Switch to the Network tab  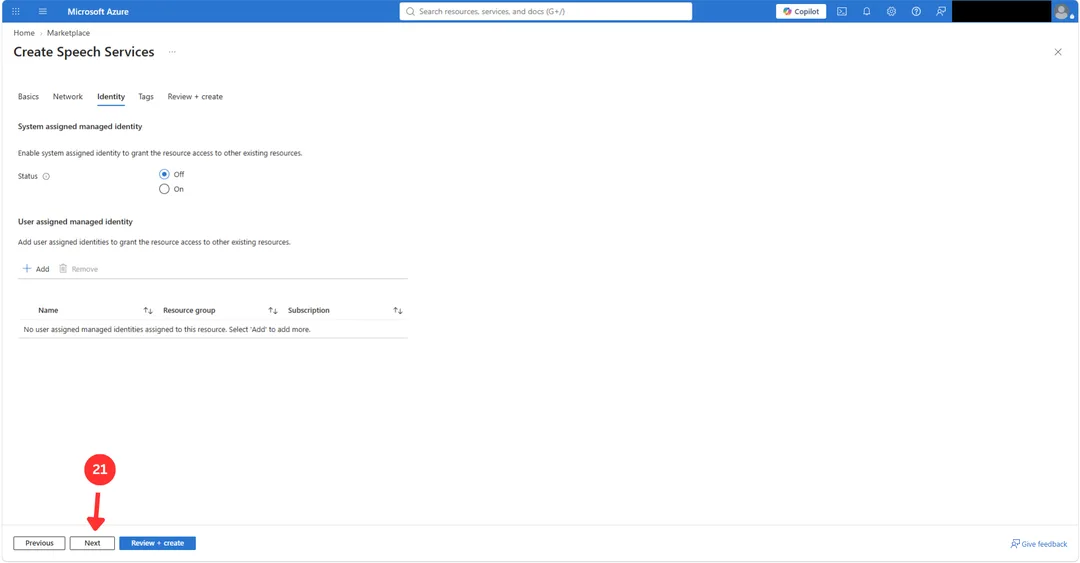68,96
